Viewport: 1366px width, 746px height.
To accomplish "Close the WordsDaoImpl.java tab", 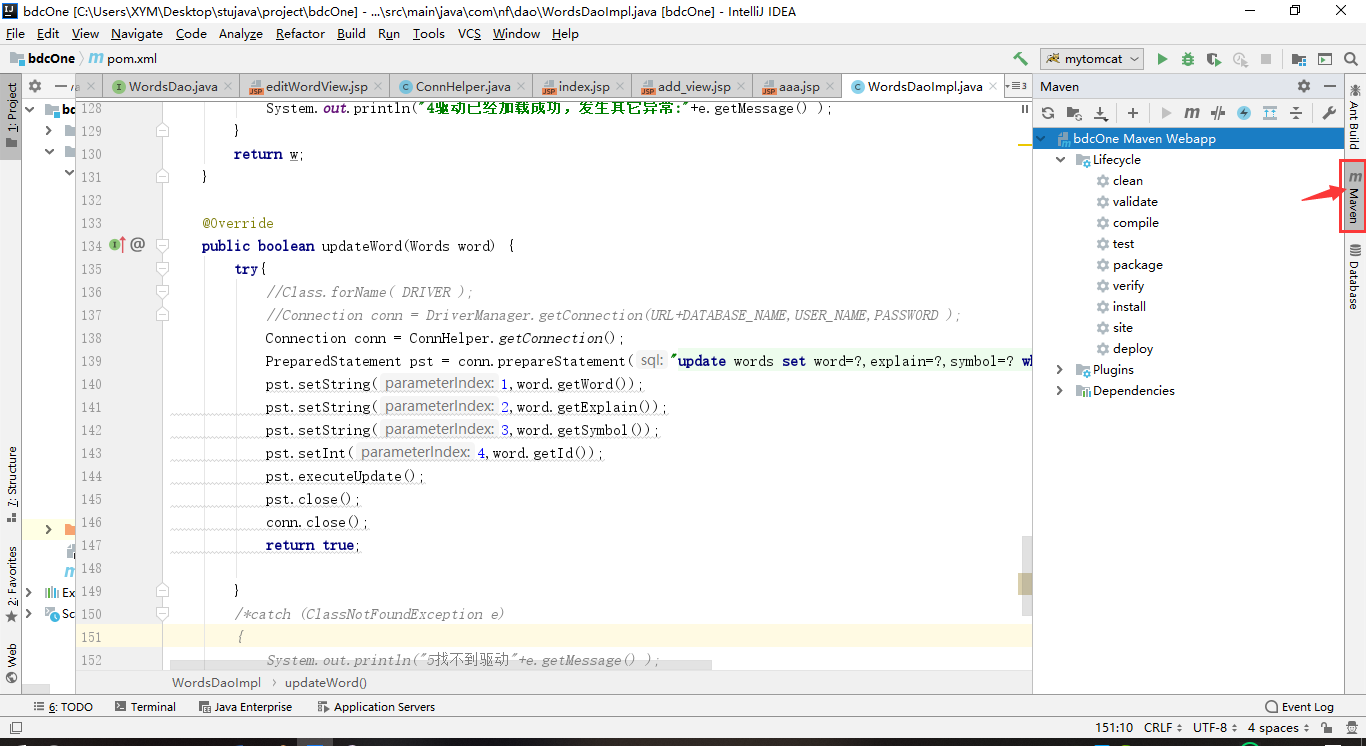I will point(993,87).
